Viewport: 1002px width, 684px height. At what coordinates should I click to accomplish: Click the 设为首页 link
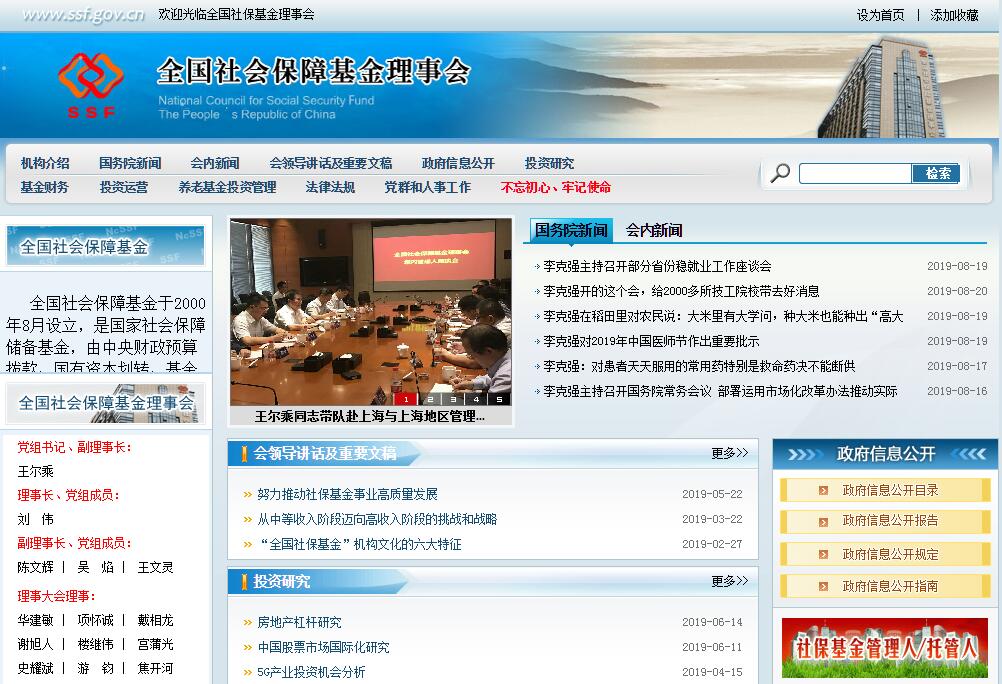[x=880, y=15]
